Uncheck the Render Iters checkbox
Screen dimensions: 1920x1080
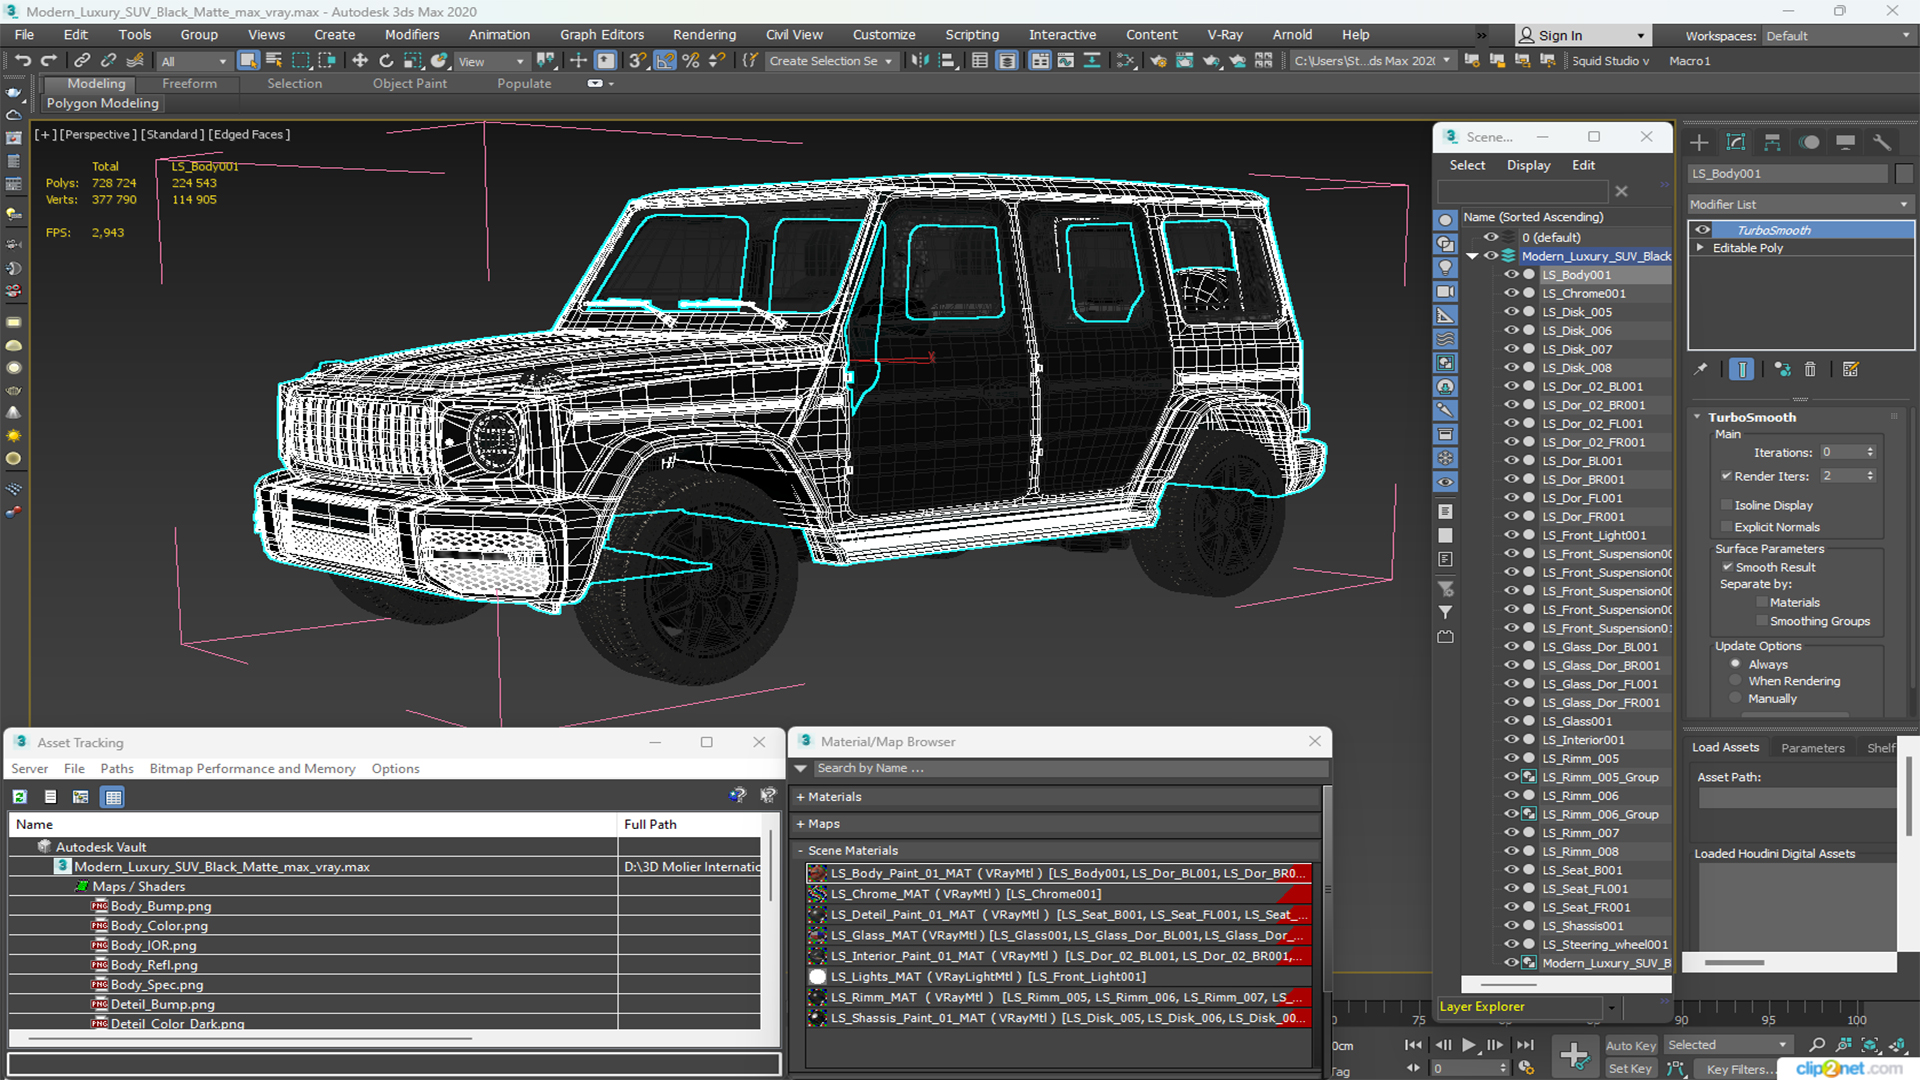tap(1727, 476)
